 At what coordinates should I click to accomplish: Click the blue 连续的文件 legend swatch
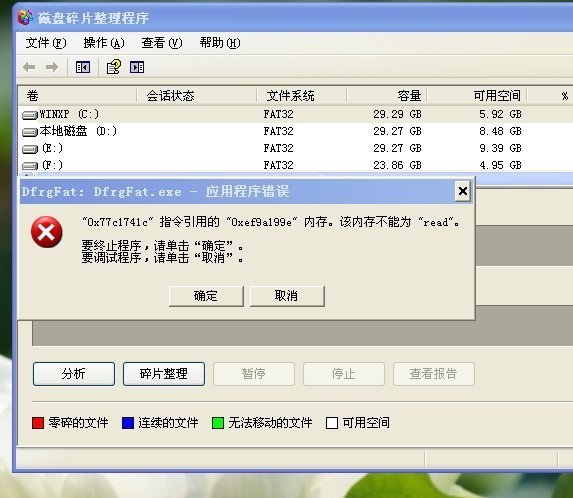click(128, 423)
